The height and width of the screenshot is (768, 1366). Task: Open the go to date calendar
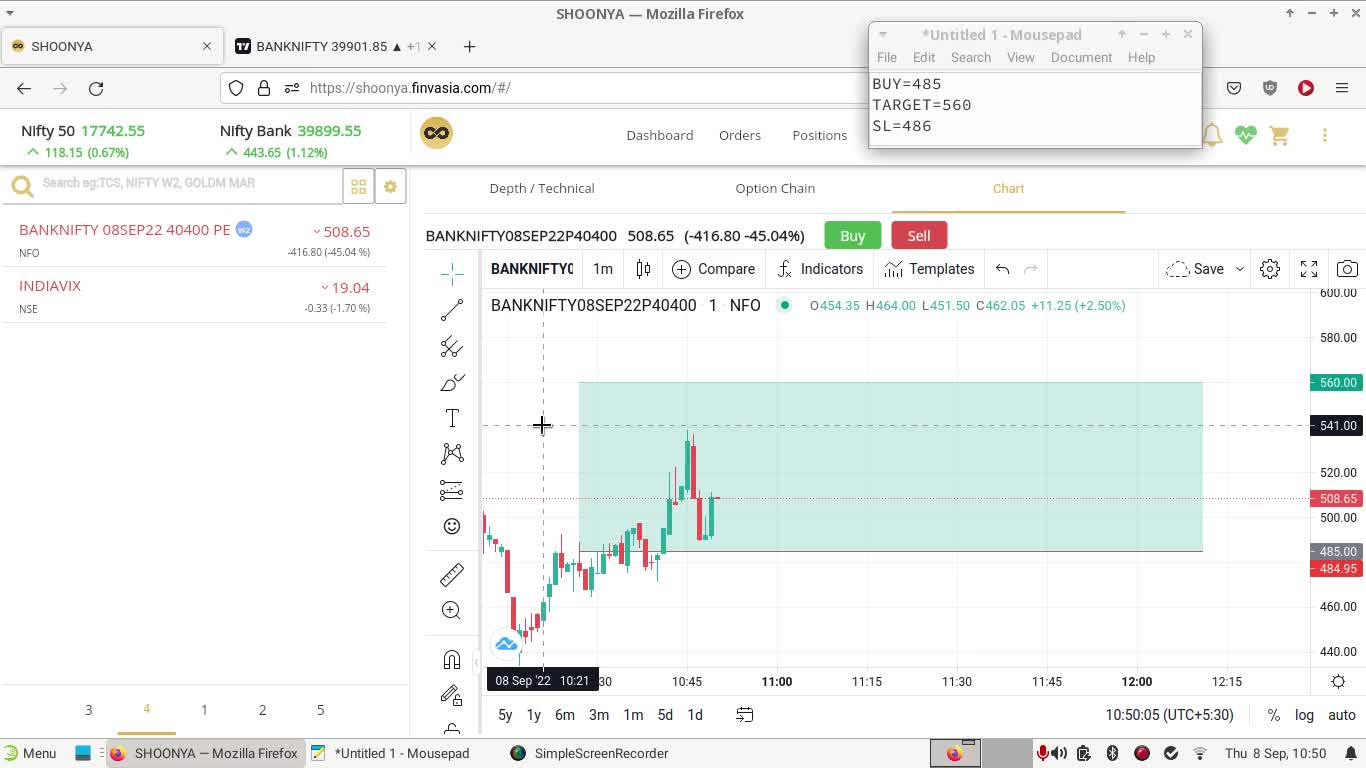point(745,715)
